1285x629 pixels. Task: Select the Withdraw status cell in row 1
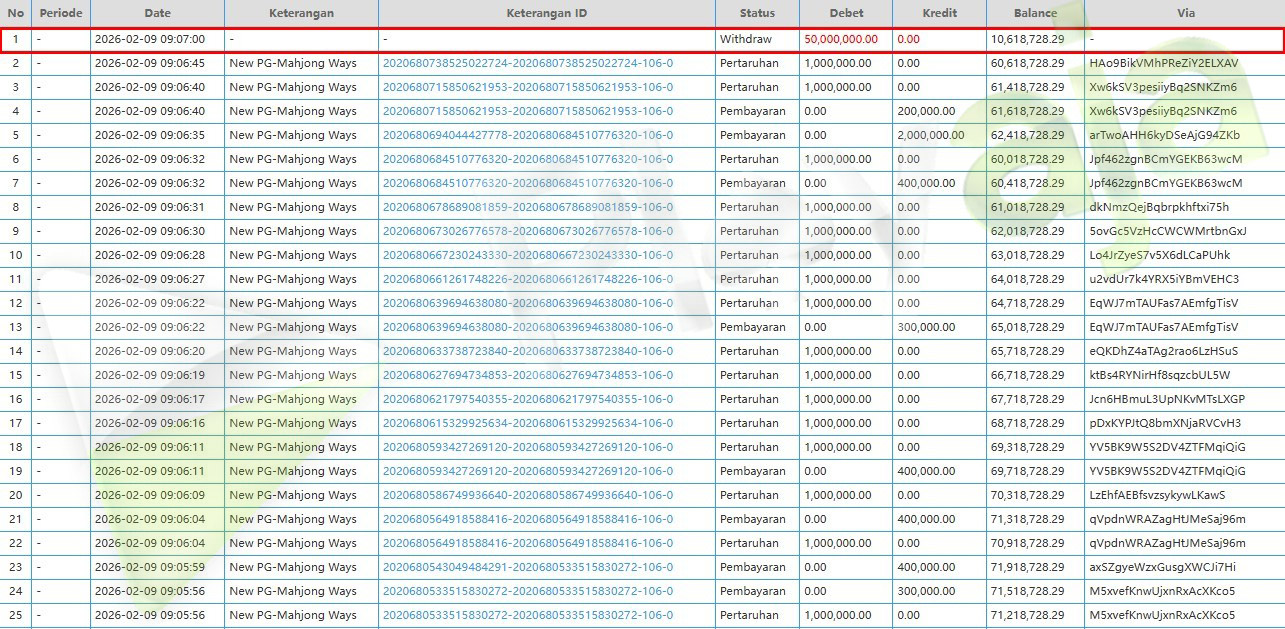[x=745, y=39]
